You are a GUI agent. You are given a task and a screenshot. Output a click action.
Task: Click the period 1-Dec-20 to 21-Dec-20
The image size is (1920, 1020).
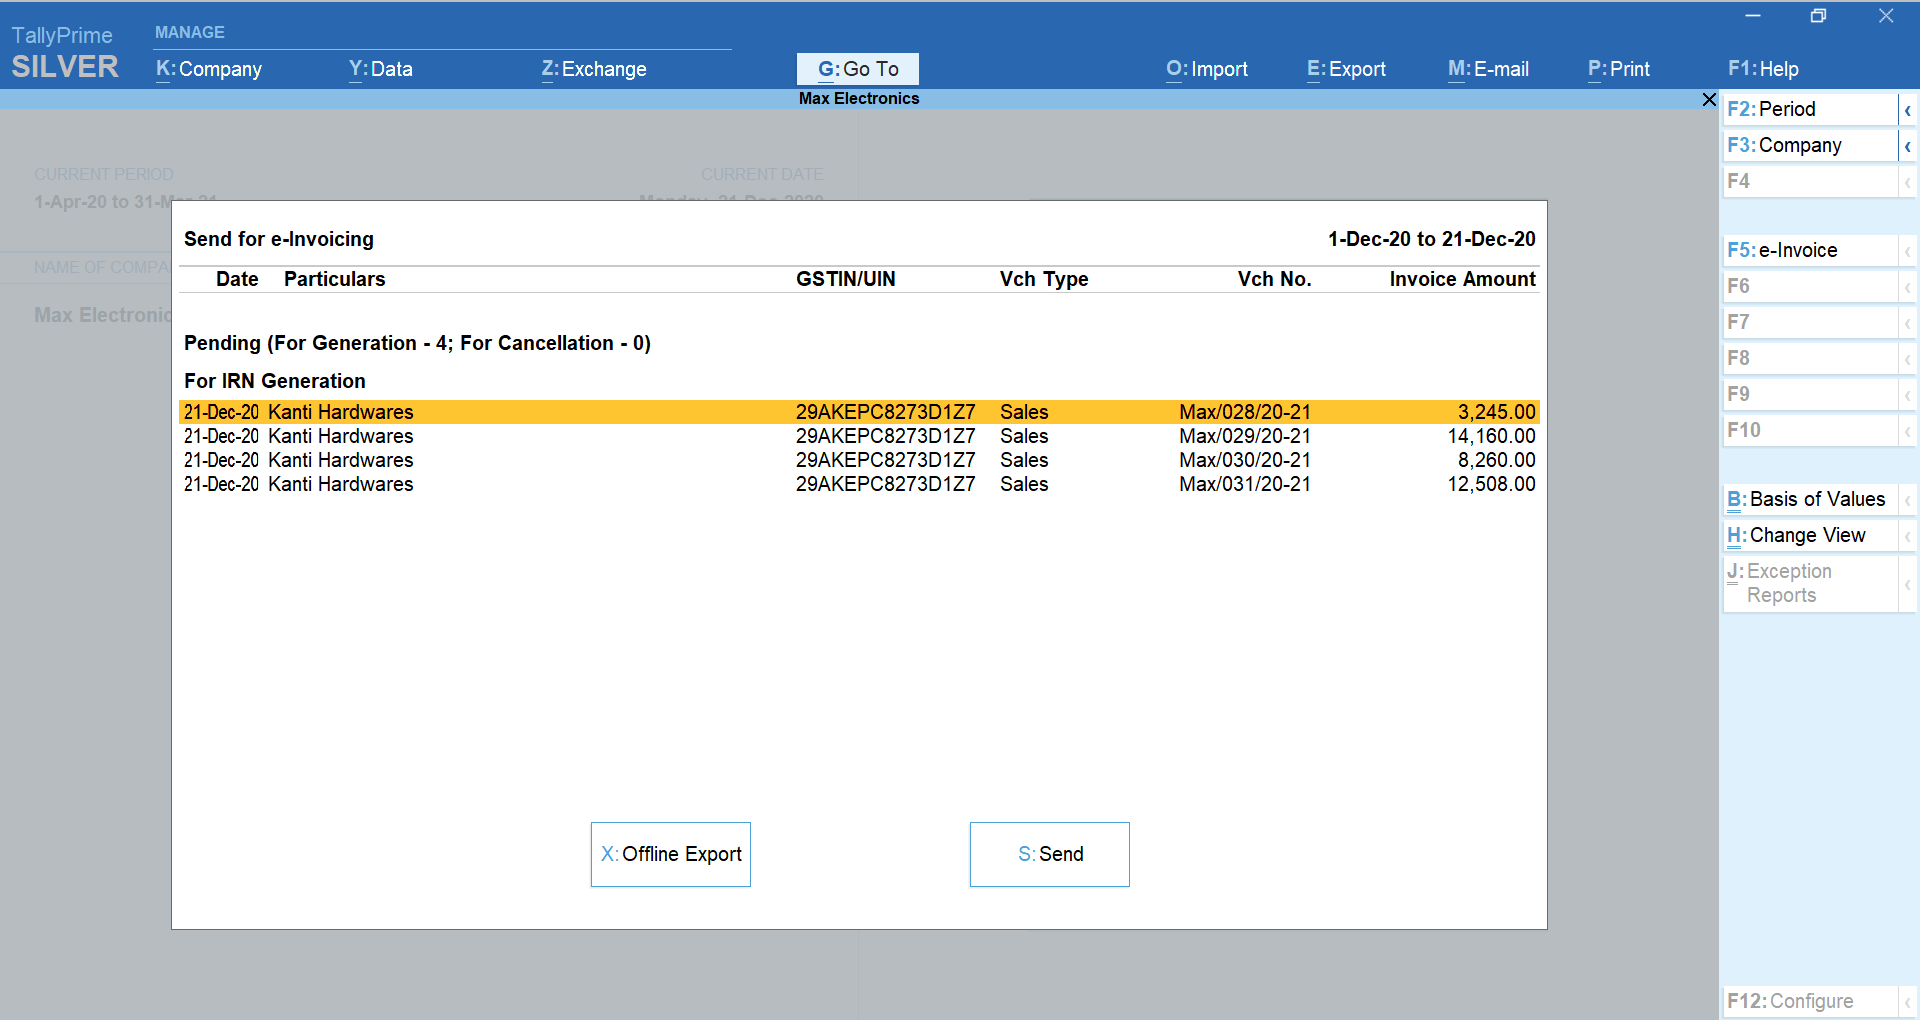pyautogui.click(x=1431, y=240)
